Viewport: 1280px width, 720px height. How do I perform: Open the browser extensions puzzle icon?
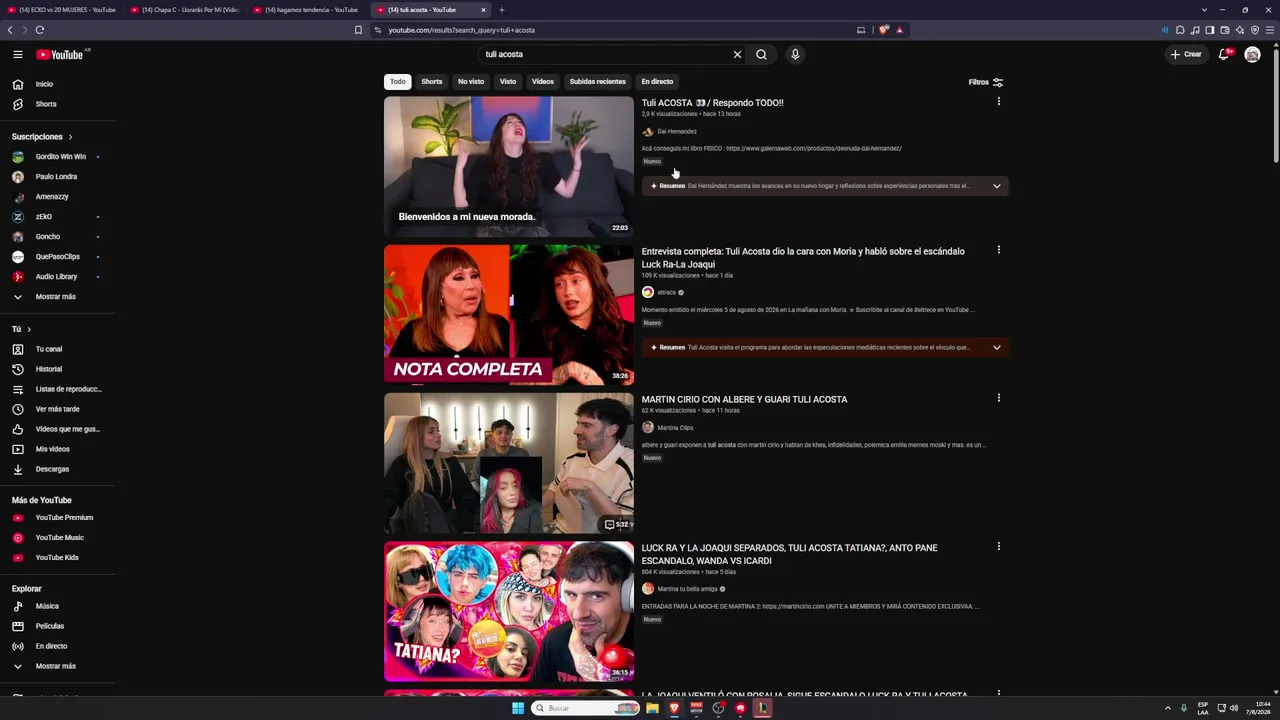click(1180, 30)
